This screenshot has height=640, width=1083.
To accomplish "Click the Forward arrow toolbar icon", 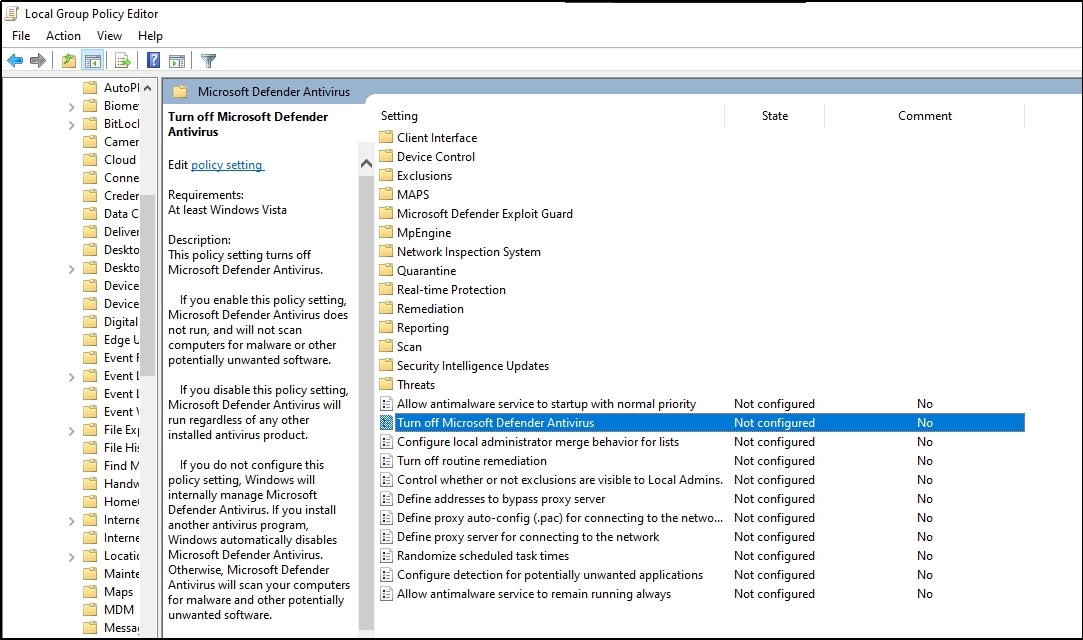I will [x=38, y=61].
